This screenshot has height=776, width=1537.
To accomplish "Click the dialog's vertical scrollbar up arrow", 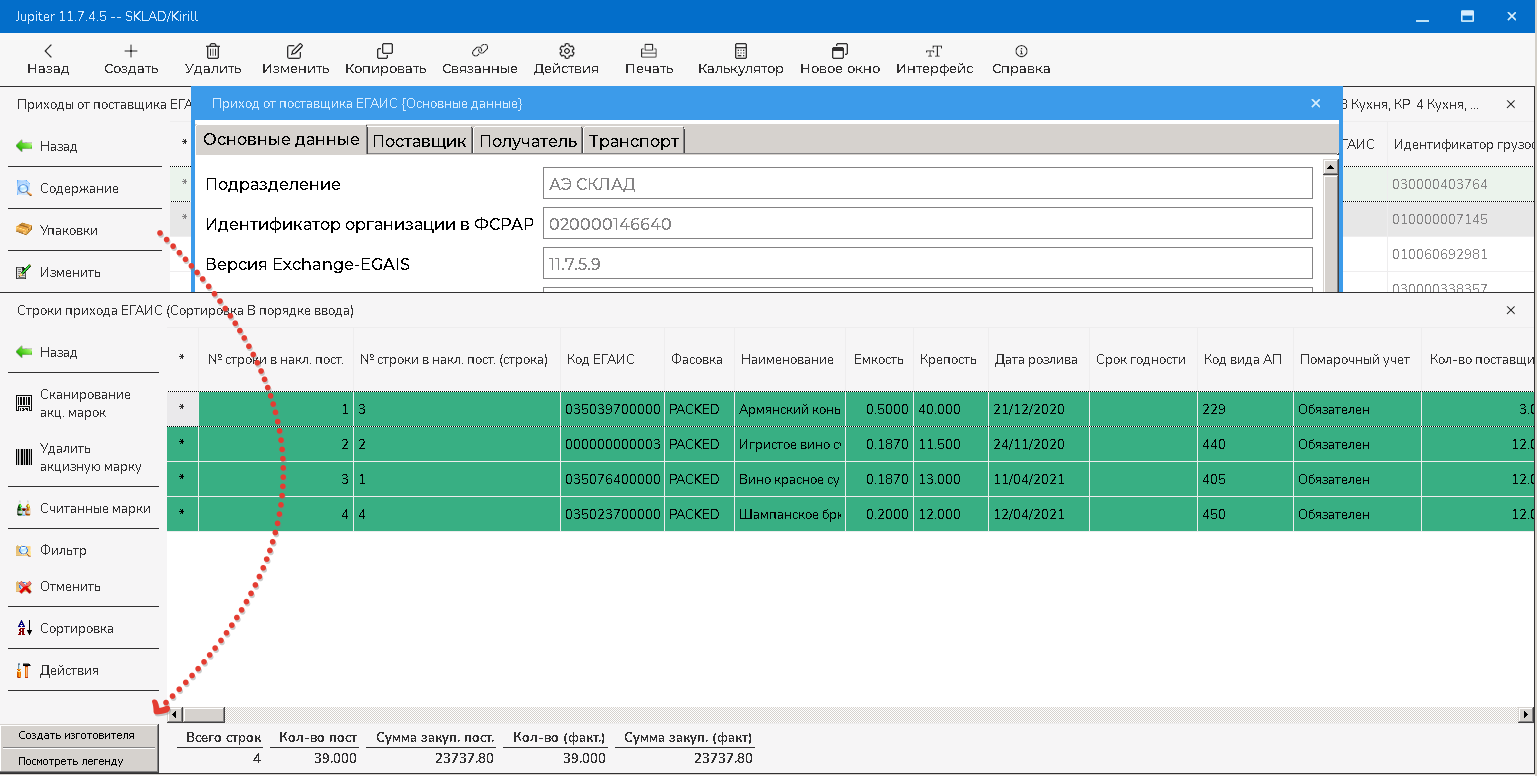I will pos(1330,168).
